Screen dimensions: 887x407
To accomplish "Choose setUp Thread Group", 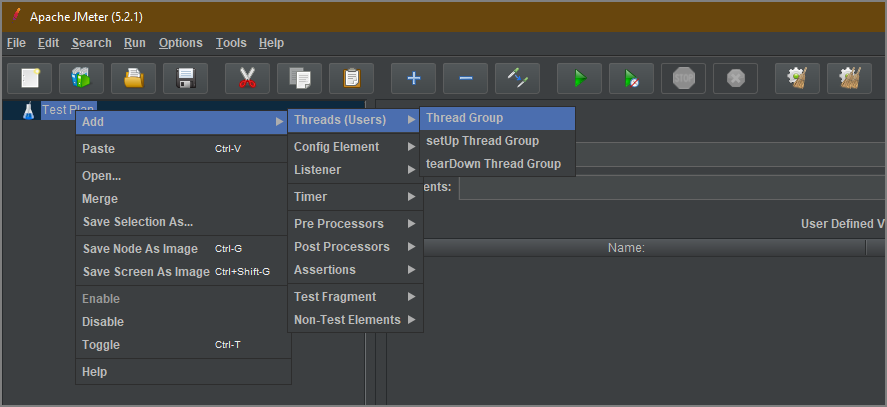I will coord(497,141).
